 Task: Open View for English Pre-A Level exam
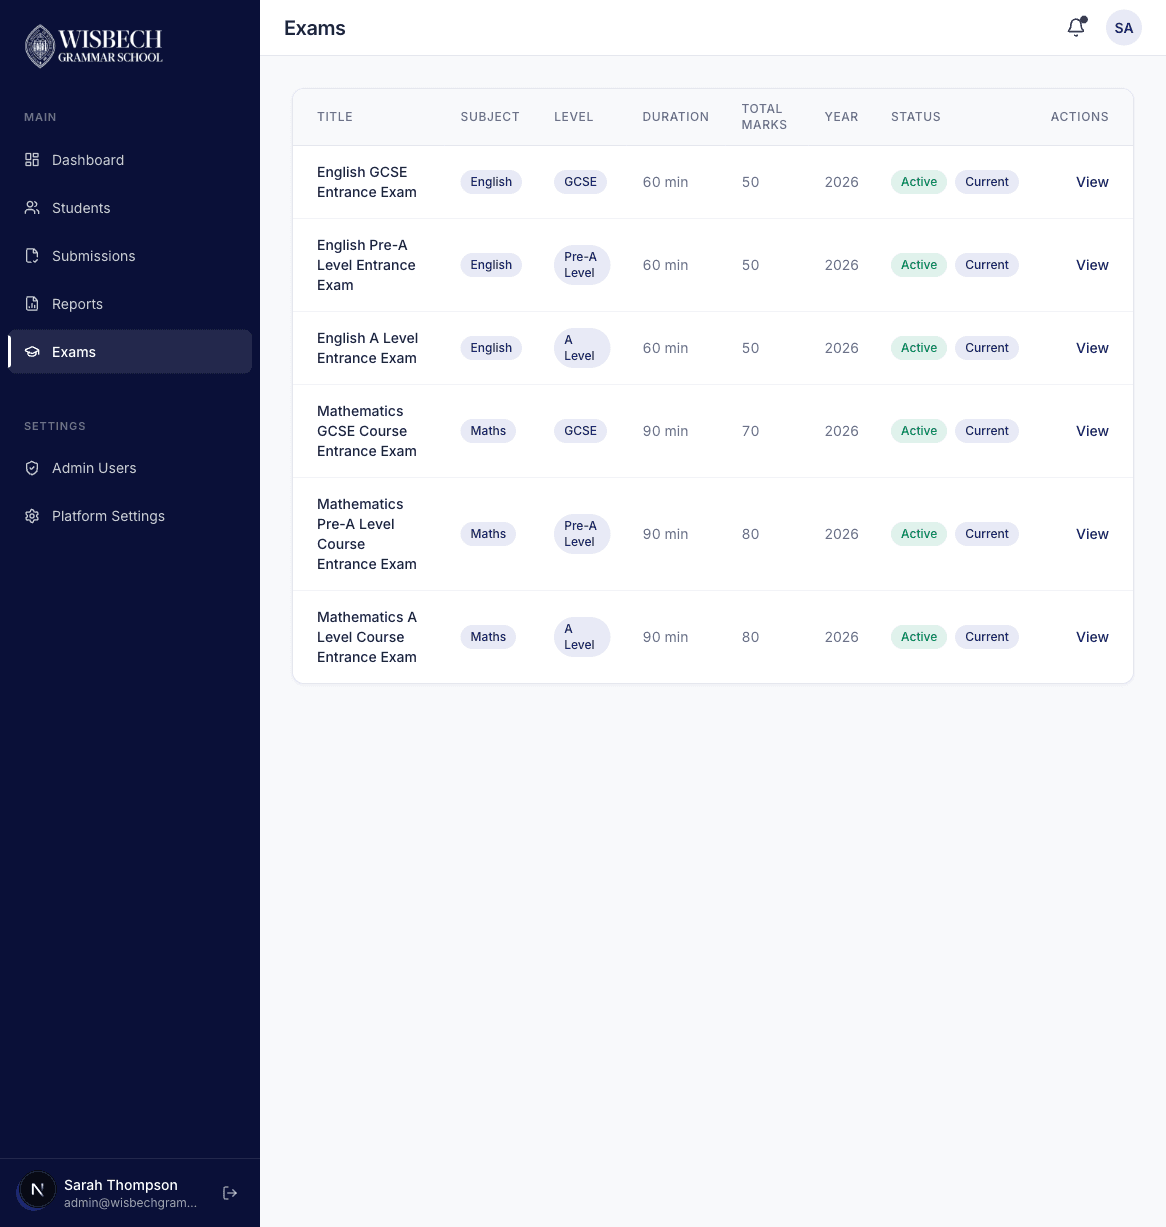(x=1092, y=265)
